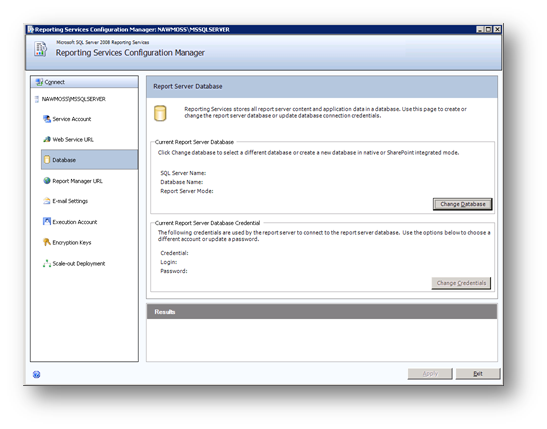The height and width of the screenshot is (429, 547).
Task: Click the Change Credentials button
Action: [461, 283]
